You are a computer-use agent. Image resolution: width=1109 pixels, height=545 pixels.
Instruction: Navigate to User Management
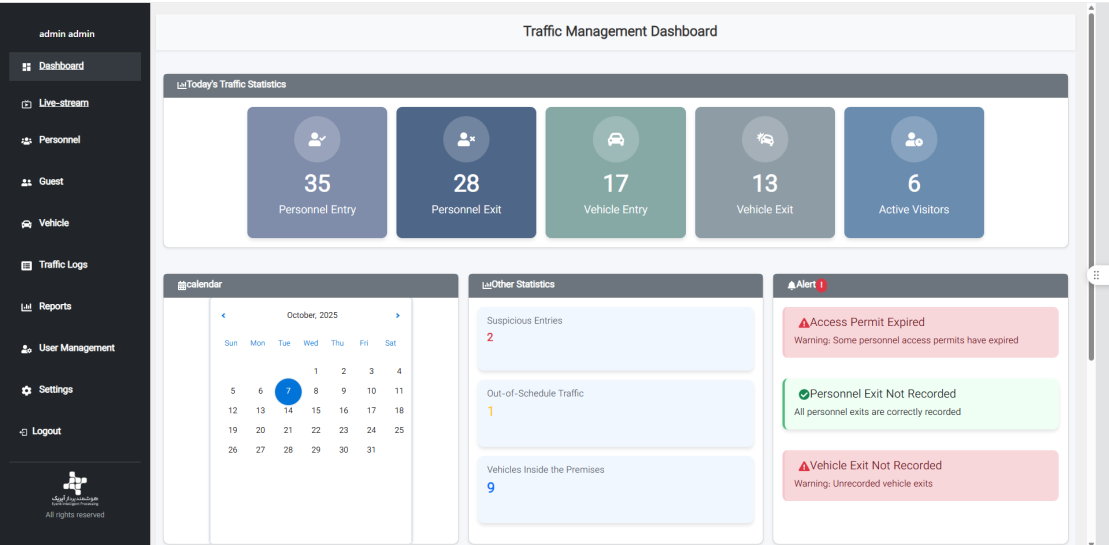click(x=76, y=348)
